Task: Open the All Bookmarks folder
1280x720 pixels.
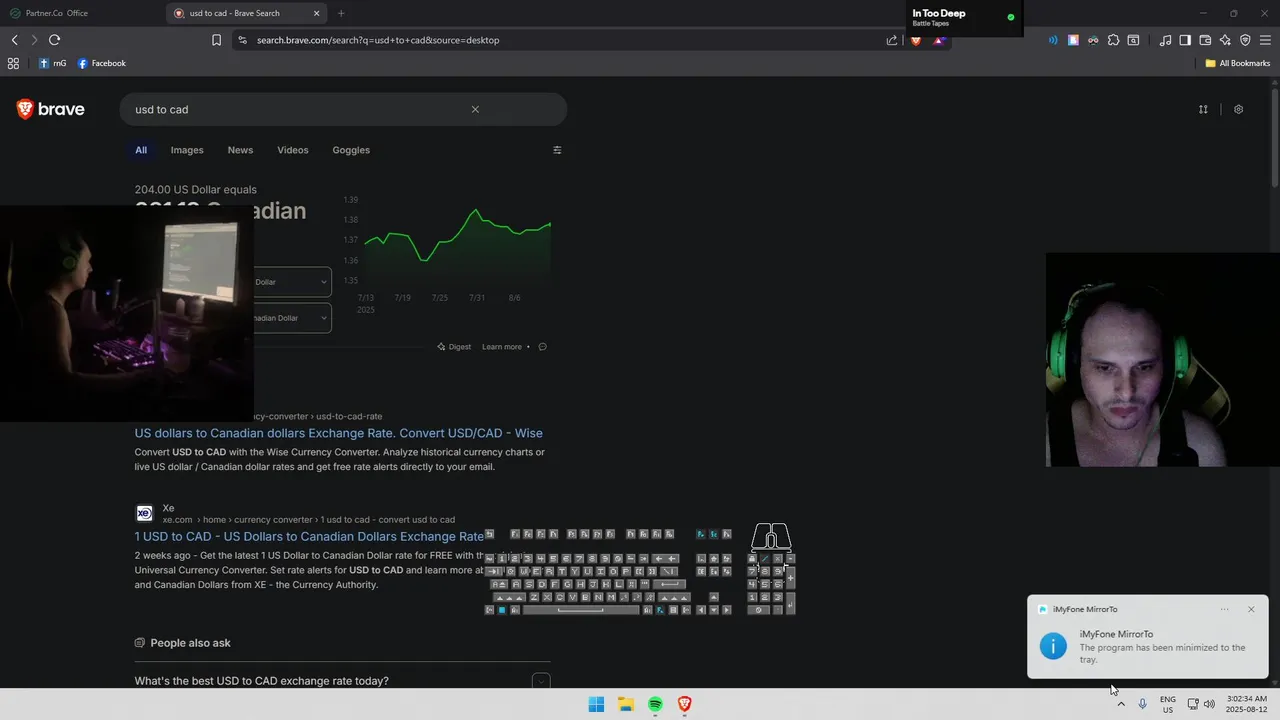Action: point(1237,63)
